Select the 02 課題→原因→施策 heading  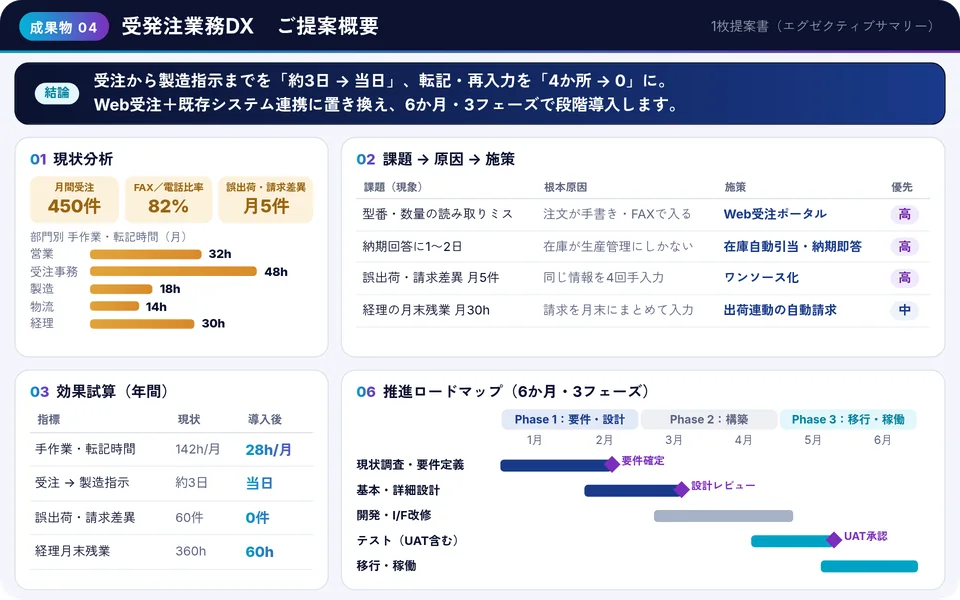click(435, 159)
